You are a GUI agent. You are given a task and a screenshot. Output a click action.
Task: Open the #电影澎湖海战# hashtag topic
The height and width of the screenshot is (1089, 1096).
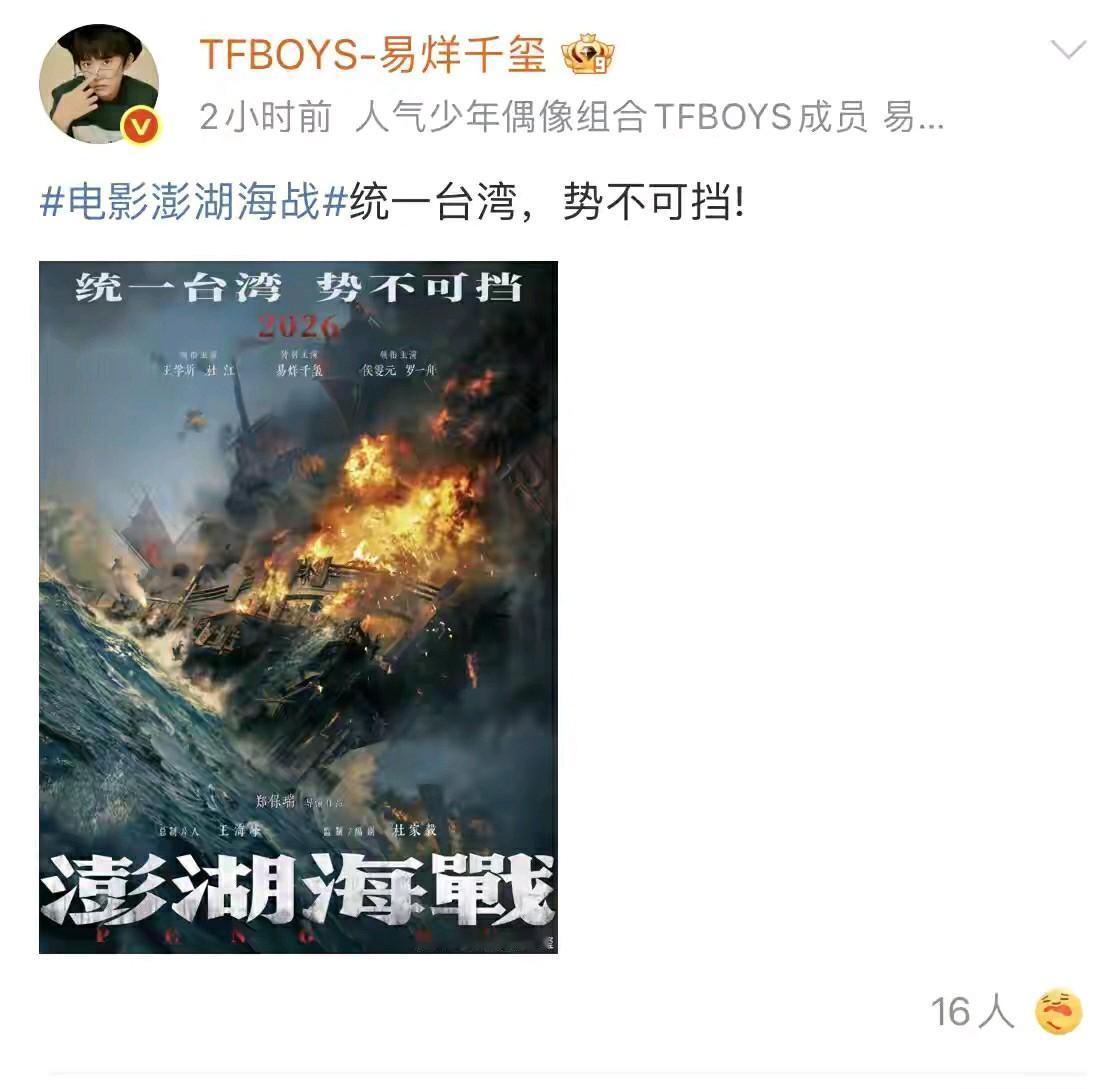pyautogui.click(x=194, y=202)
